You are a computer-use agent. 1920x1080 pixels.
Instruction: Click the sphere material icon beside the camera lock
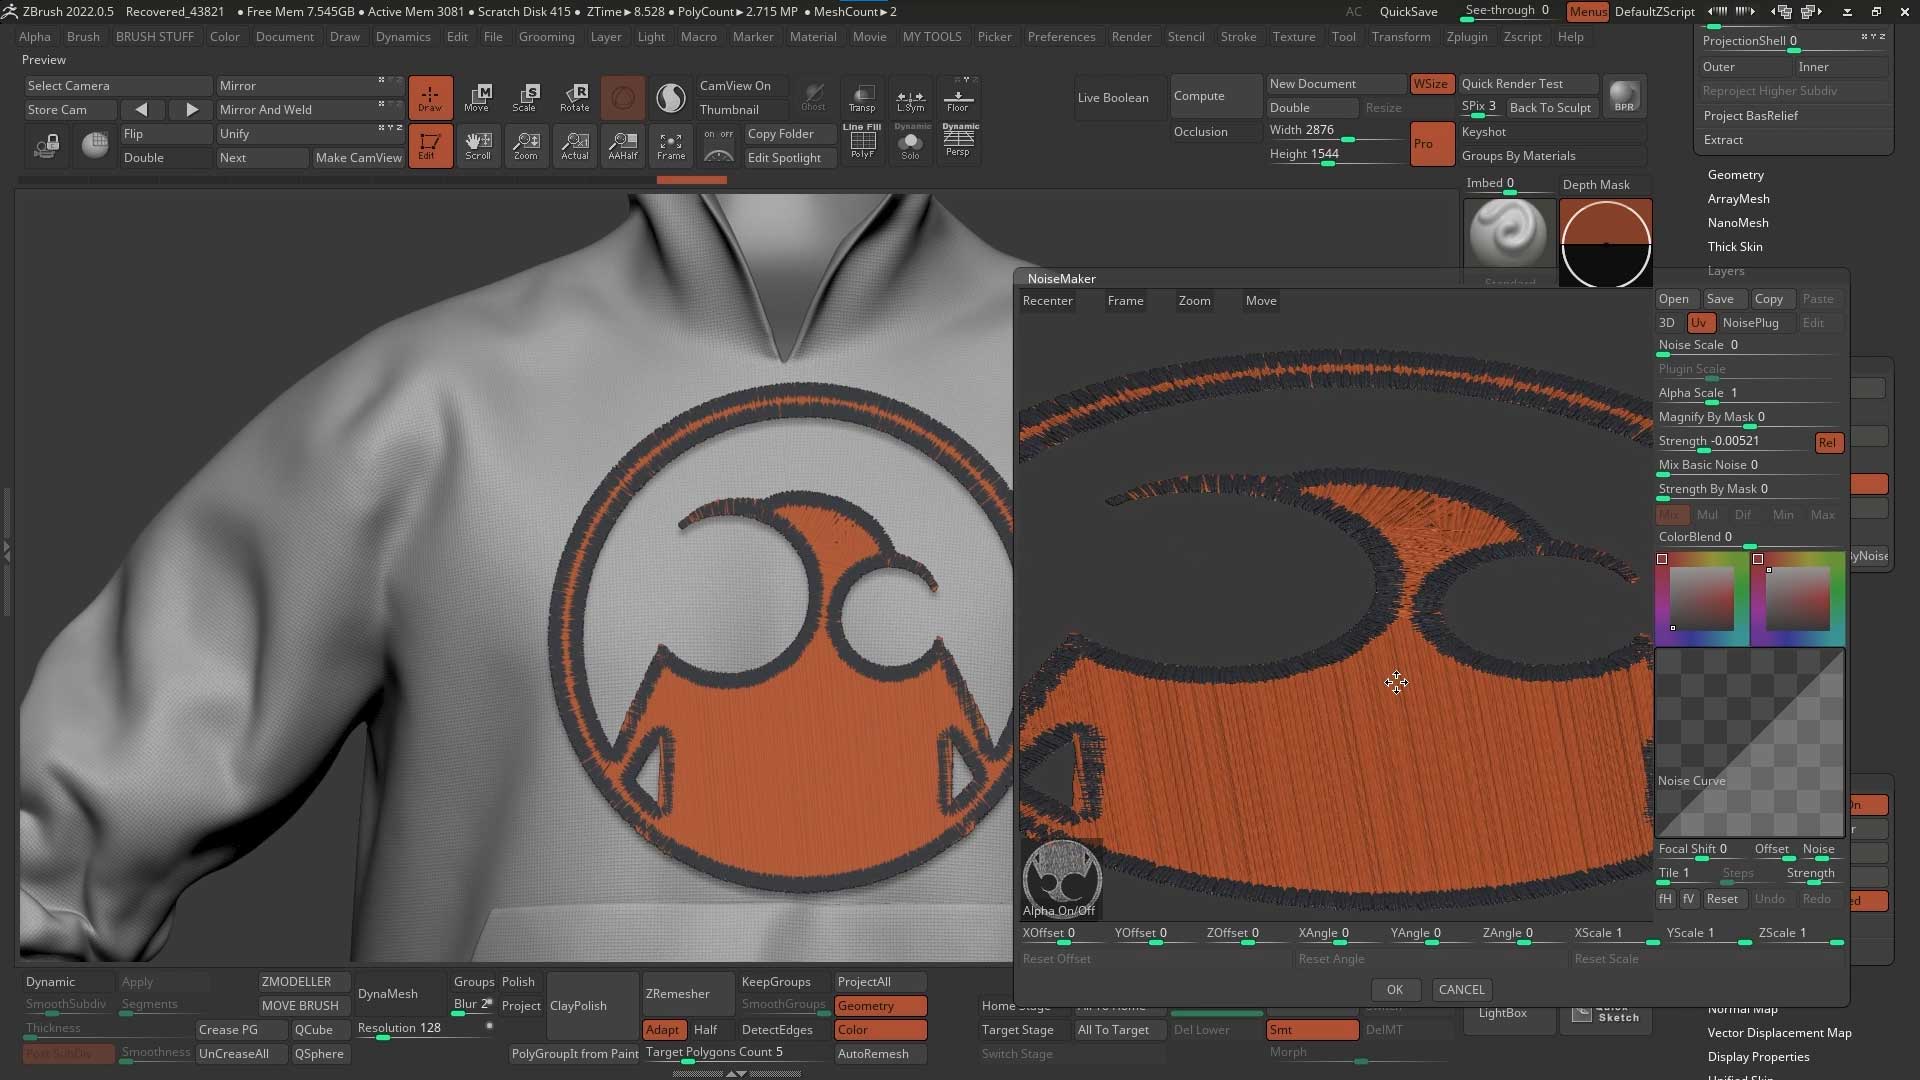click(x=95, y=146)
